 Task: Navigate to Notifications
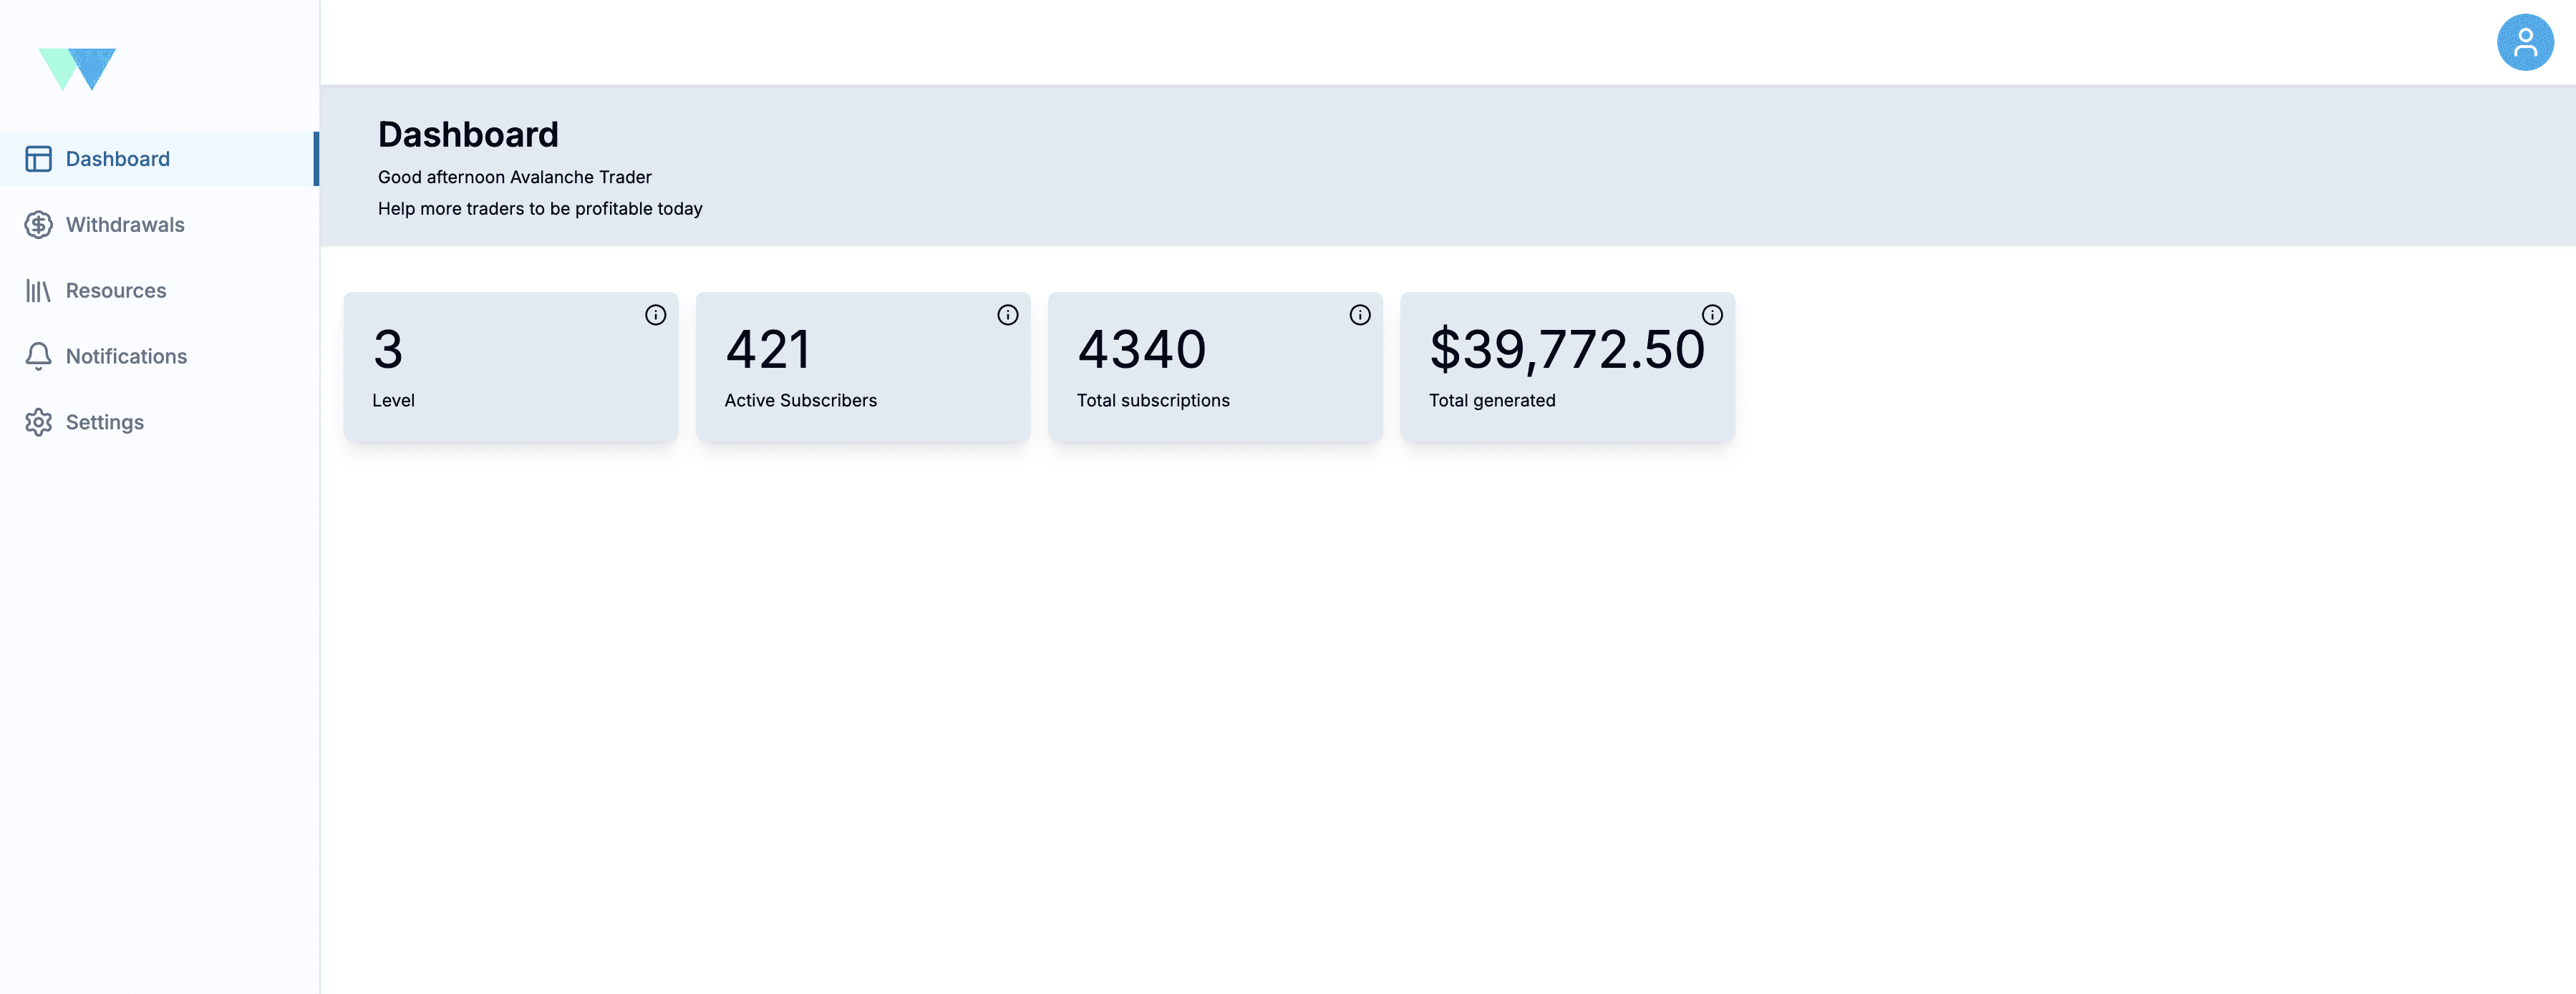coord(126,356)
